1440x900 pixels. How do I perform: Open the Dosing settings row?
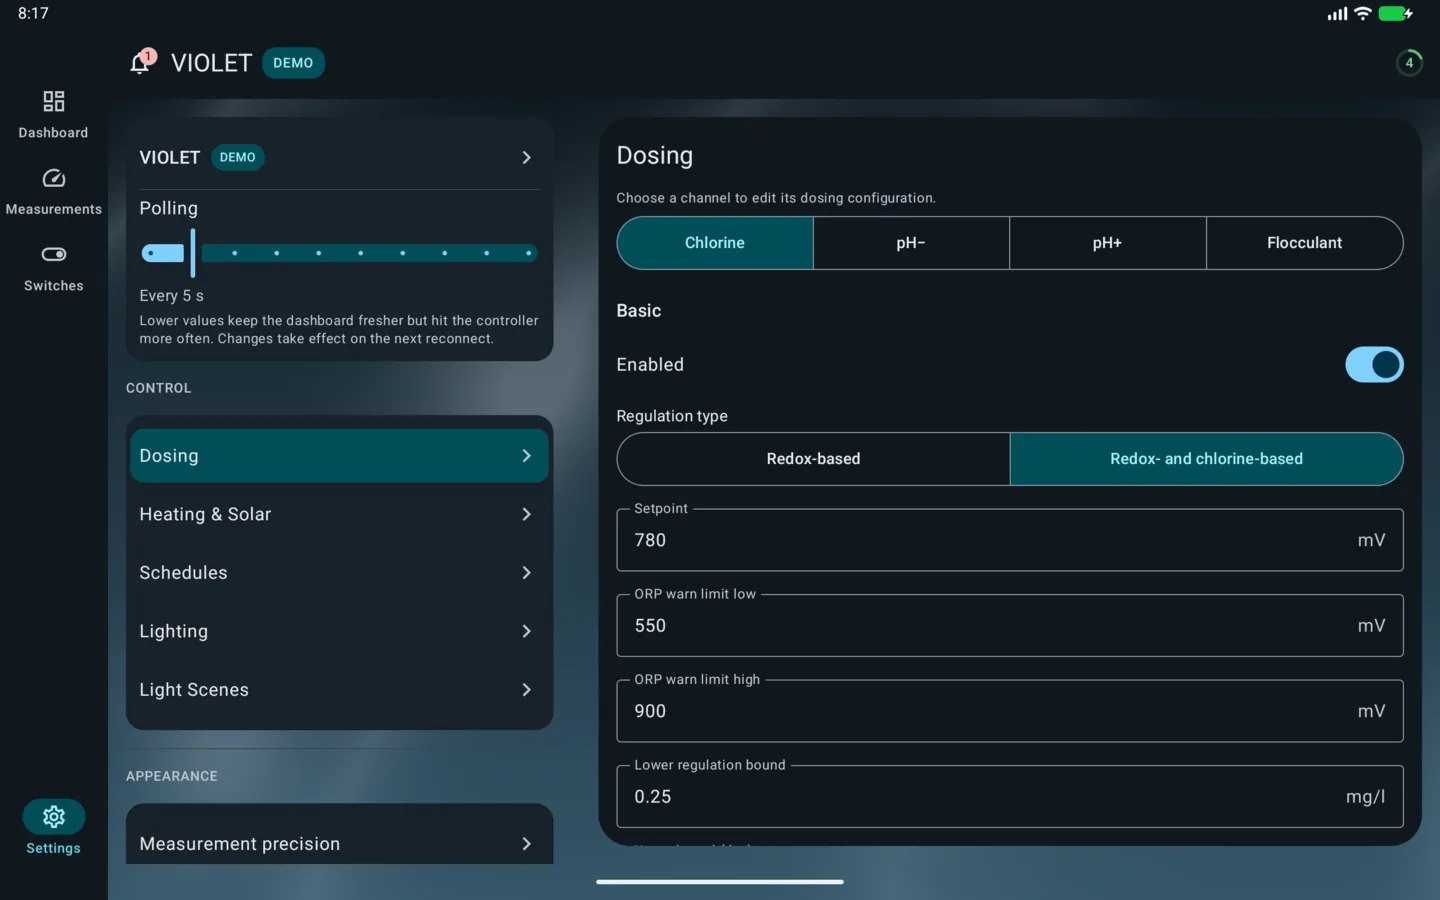[x=339, y=456]
